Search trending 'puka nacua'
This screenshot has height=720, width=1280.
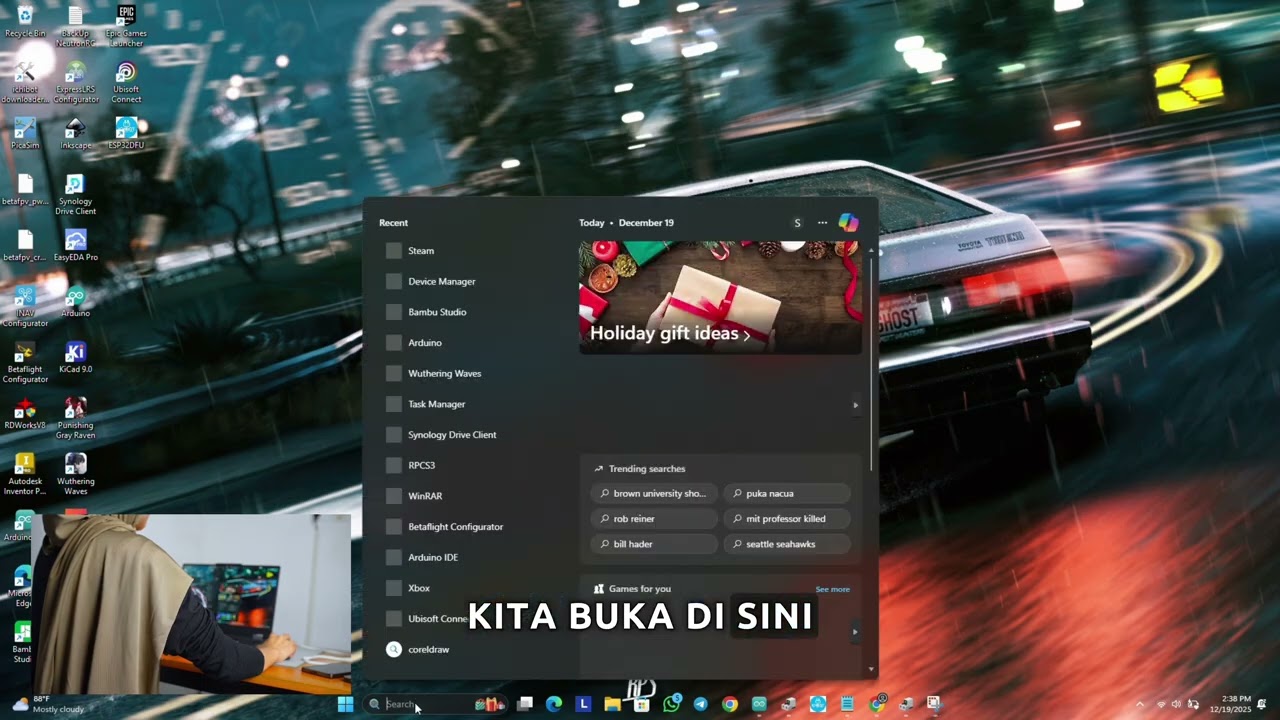click(x=787, y=494)
